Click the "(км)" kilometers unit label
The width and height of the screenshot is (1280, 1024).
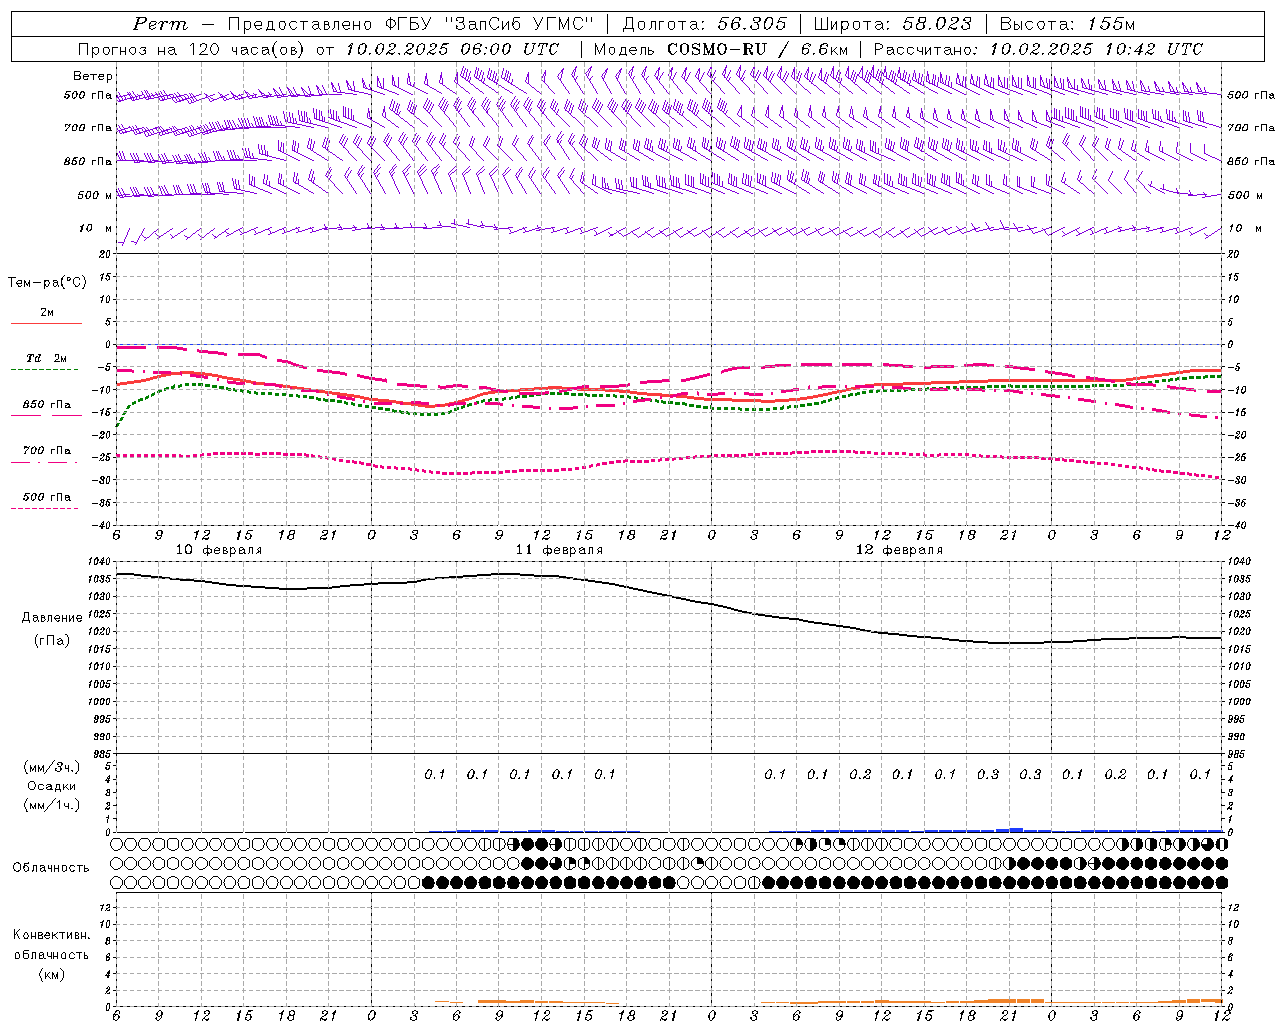52,974
